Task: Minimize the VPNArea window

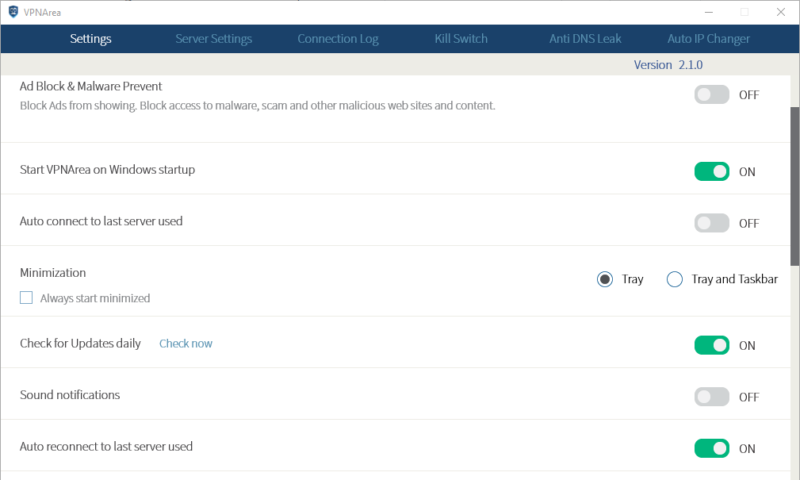Action: [x=708, y=12]
